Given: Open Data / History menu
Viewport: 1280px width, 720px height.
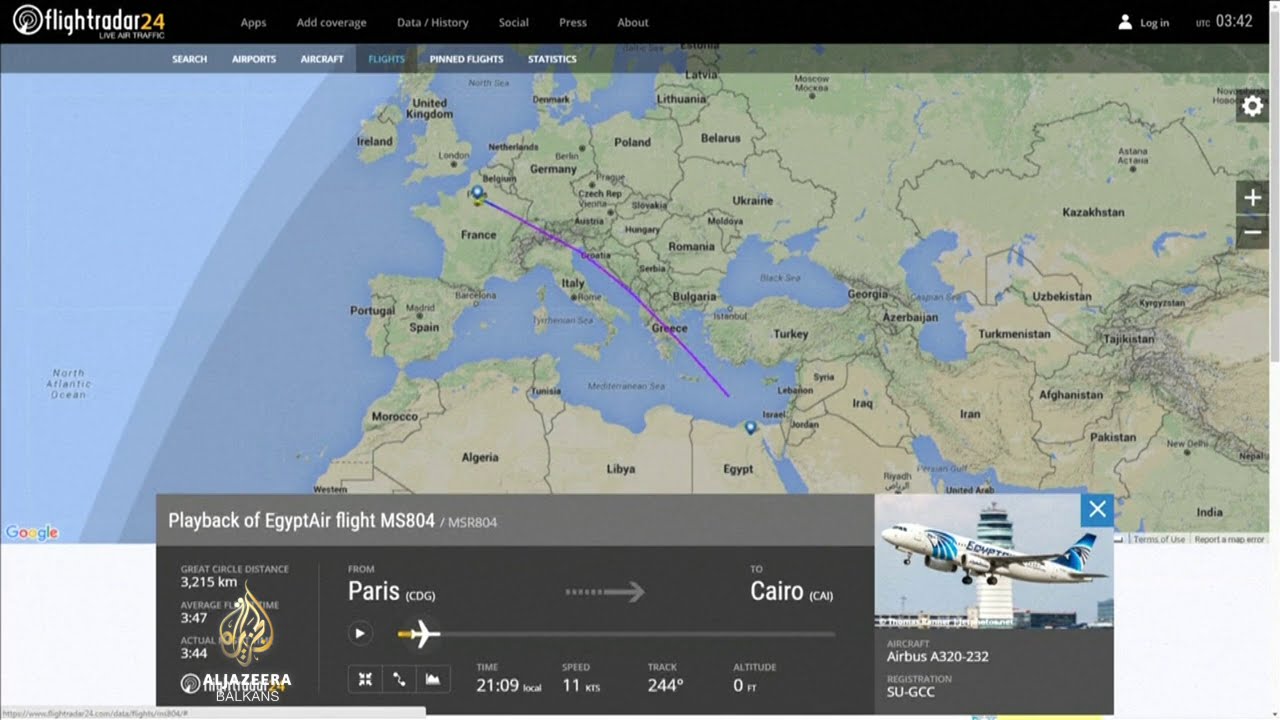Looking at the screenshot, I should coord(433,22).
